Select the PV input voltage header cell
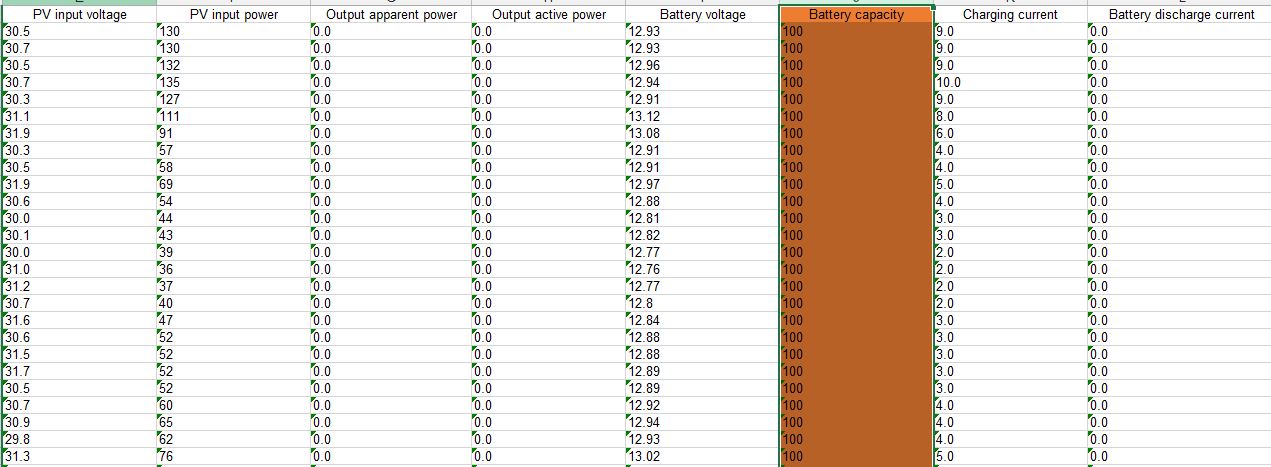 click(78, 15)
